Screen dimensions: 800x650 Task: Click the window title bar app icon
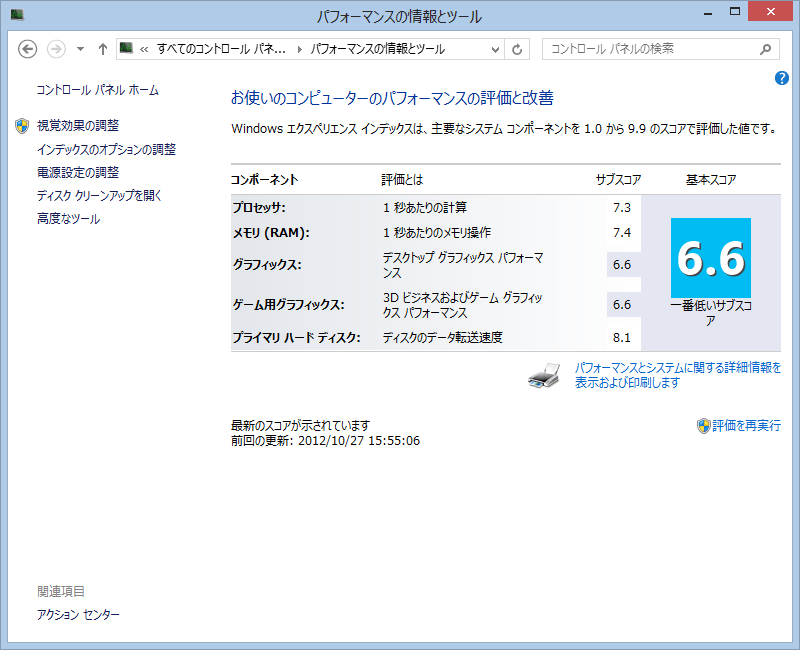coord(17,14)
